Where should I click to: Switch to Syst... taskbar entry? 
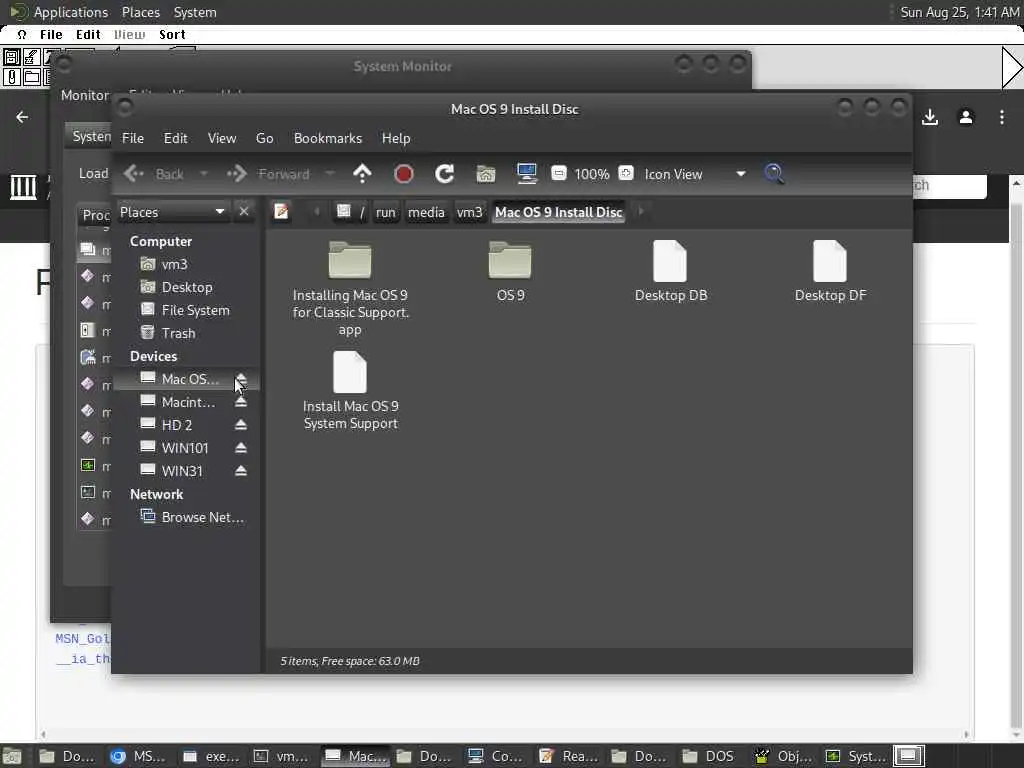click(x=857, y=756)
